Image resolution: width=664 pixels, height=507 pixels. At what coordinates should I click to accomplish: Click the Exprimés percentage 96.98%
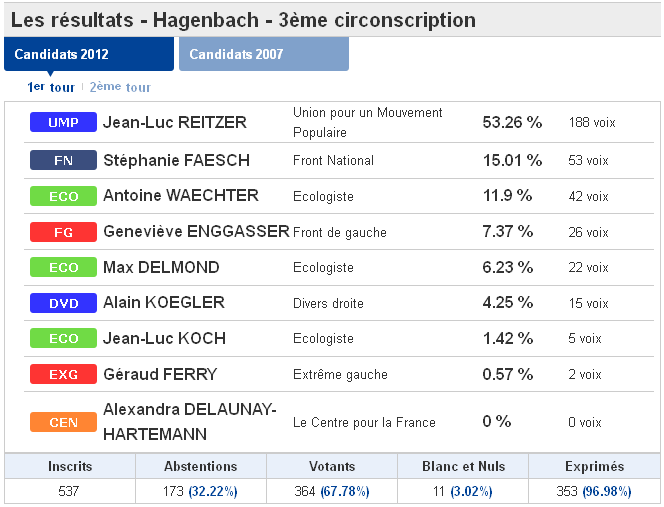tap(607, 491)
